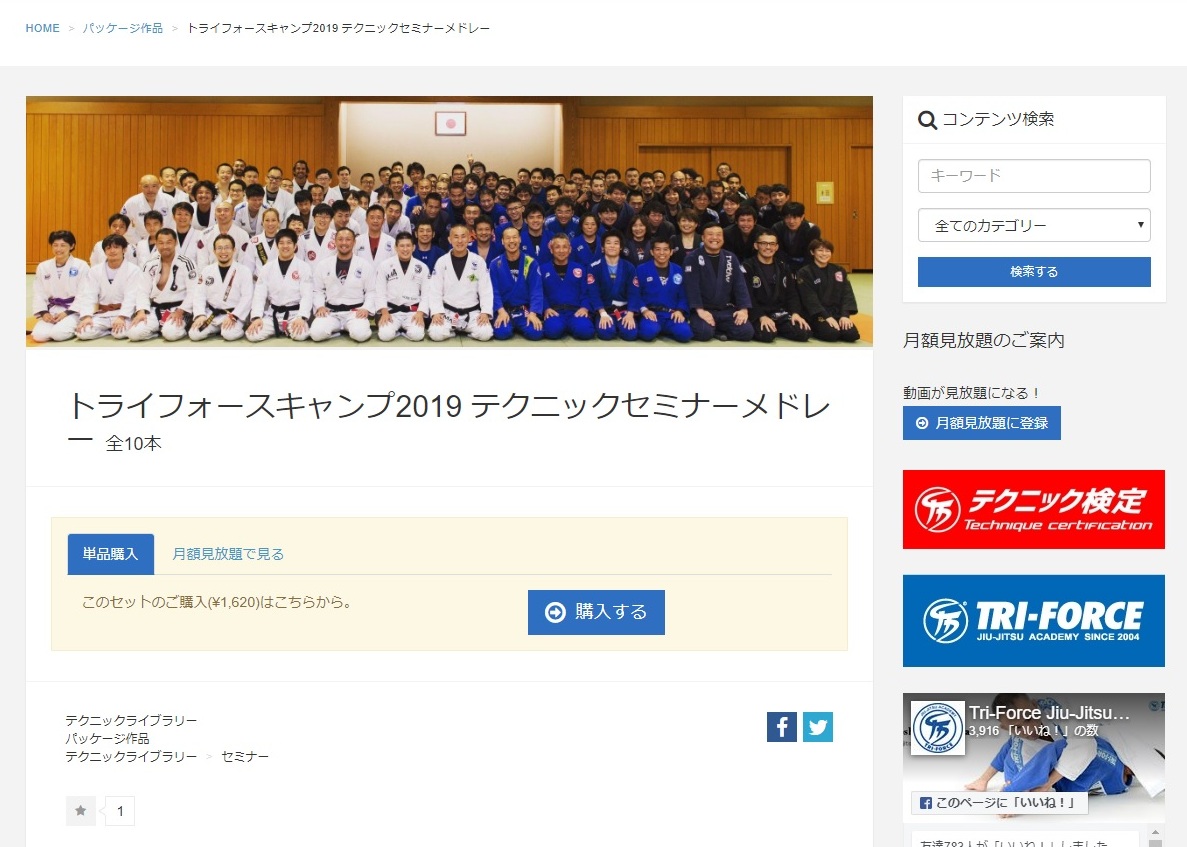Switch to 月額見放題で見る tab
This screenshot has width=1187, height=847.
click(x=228, y=554)
